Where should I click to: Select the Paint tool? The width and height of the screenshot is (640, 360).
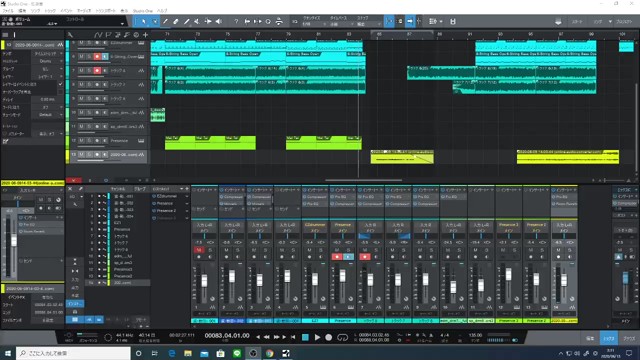[187, 22]
